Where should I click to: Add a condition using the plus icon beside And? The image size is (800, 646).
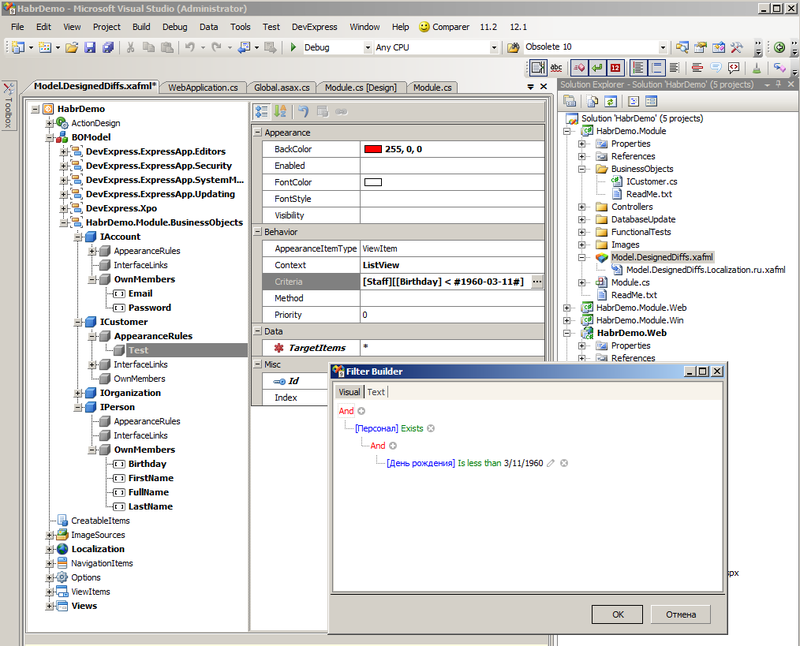(361, 410)
